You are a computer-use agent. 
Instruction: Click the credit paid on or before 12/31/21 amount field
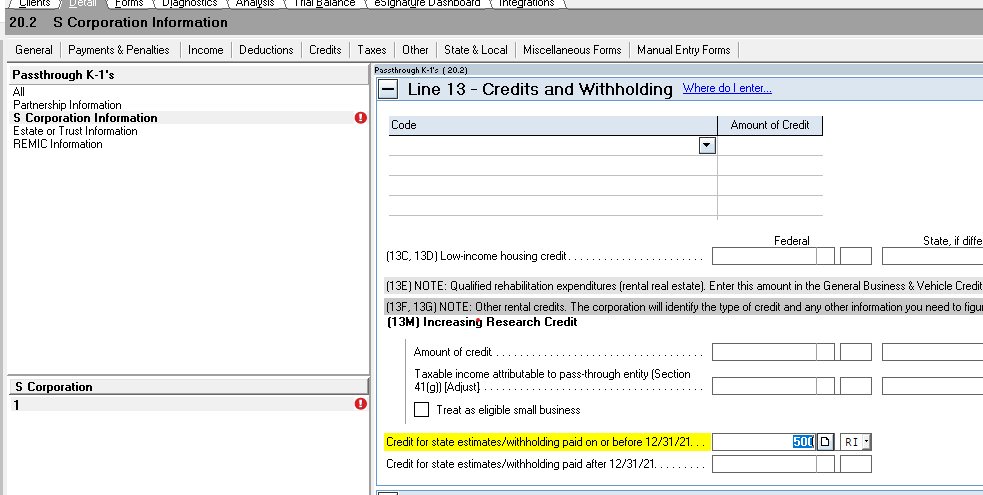[764, 442]
